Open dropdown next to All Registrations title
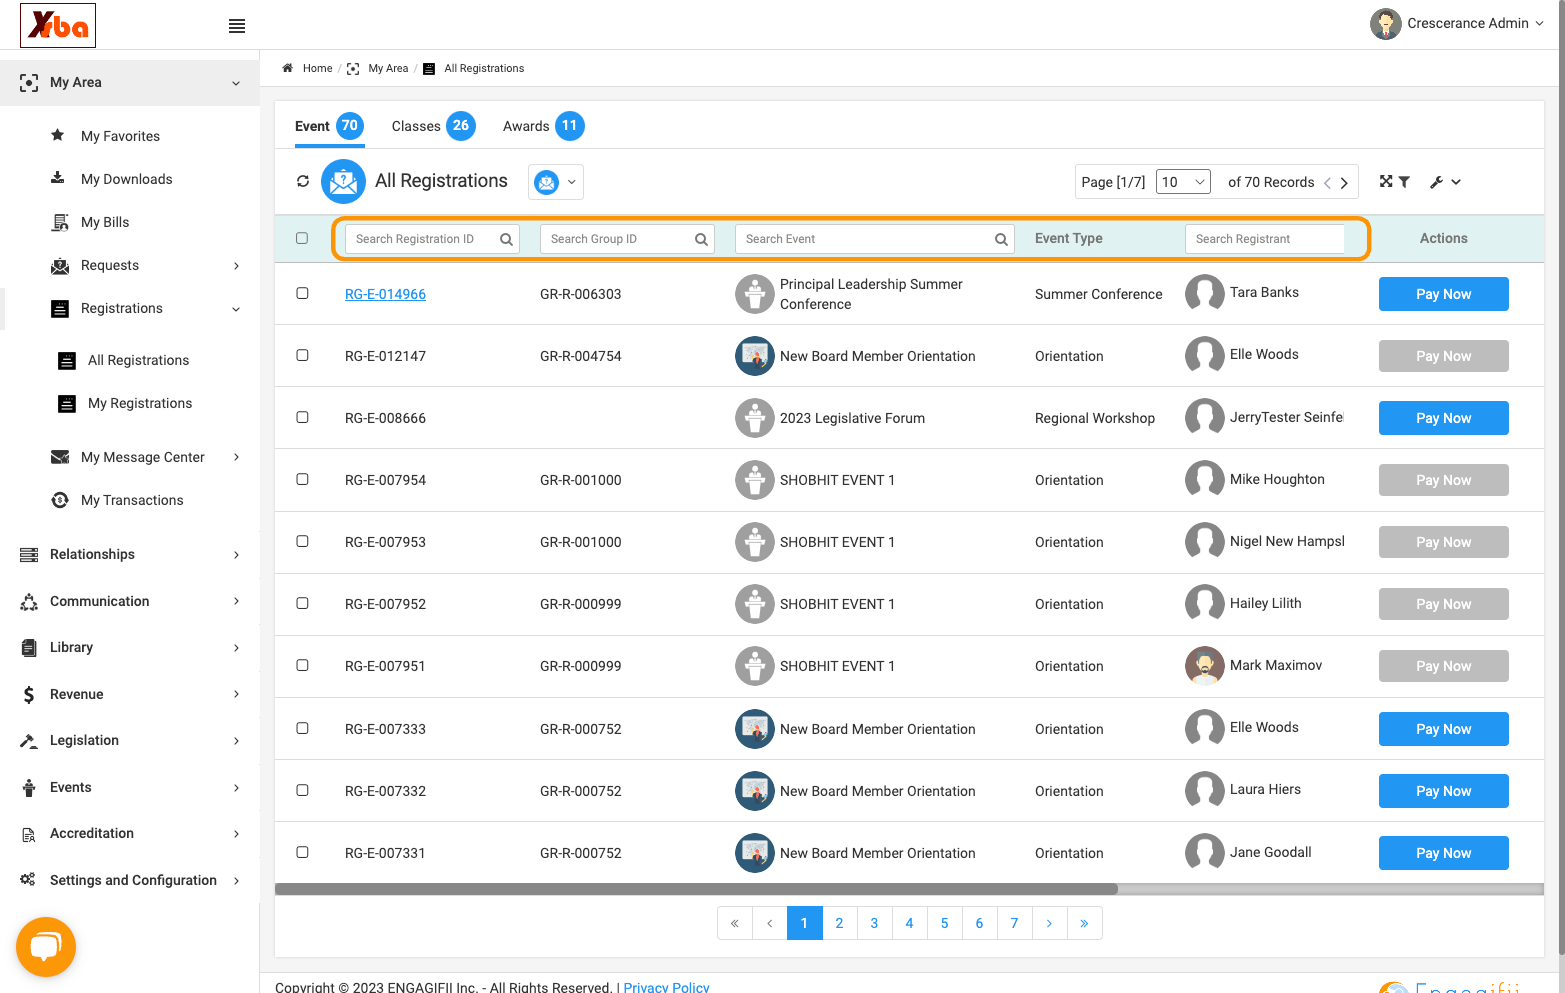The image size is (1565, 993). click(556, 182)
